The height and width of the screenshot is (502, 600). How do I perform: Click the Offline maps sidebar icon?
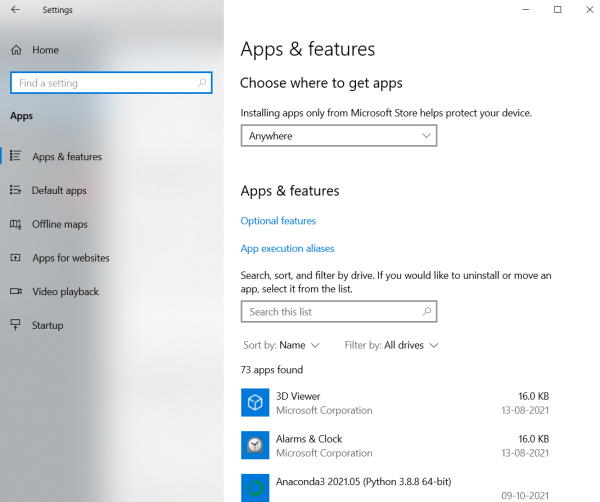(16, 224)
